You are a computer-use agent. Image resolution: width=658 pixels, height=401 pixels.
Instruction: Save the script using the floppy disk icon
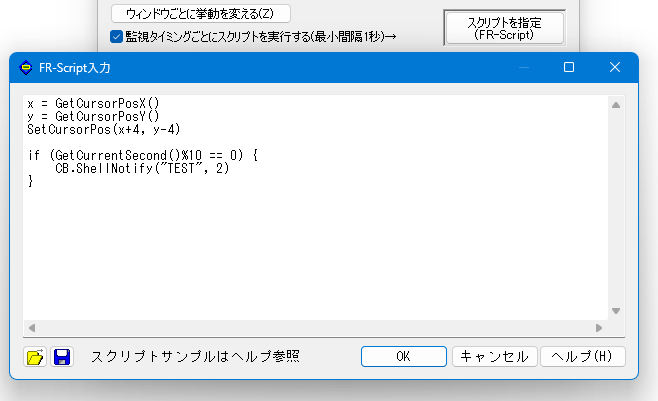62,357
